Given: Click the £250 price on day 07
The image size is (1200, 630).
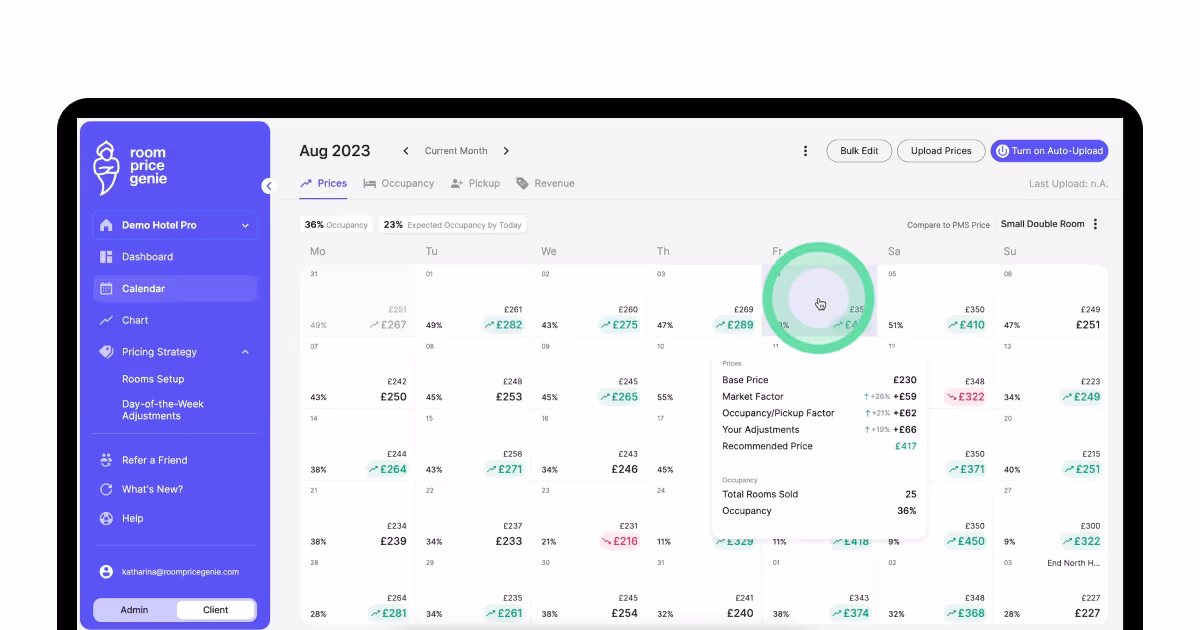Looking at the screenshot, I should [394, 397].
